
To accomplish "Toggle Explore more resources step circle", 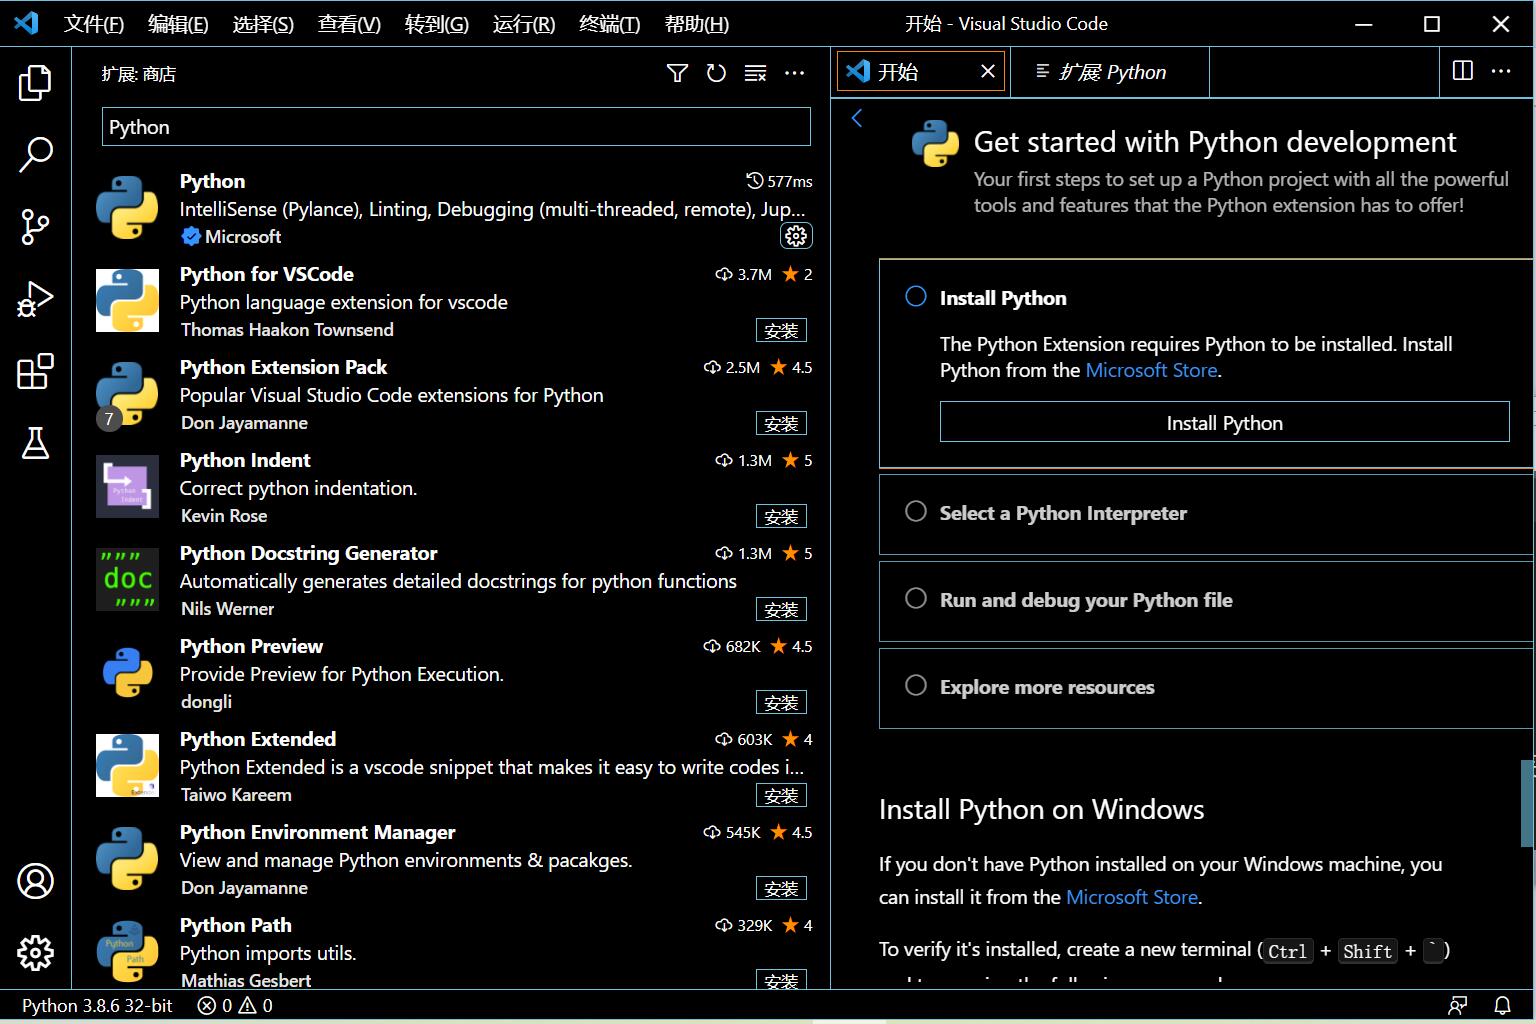I will click(x=916, y=685).
